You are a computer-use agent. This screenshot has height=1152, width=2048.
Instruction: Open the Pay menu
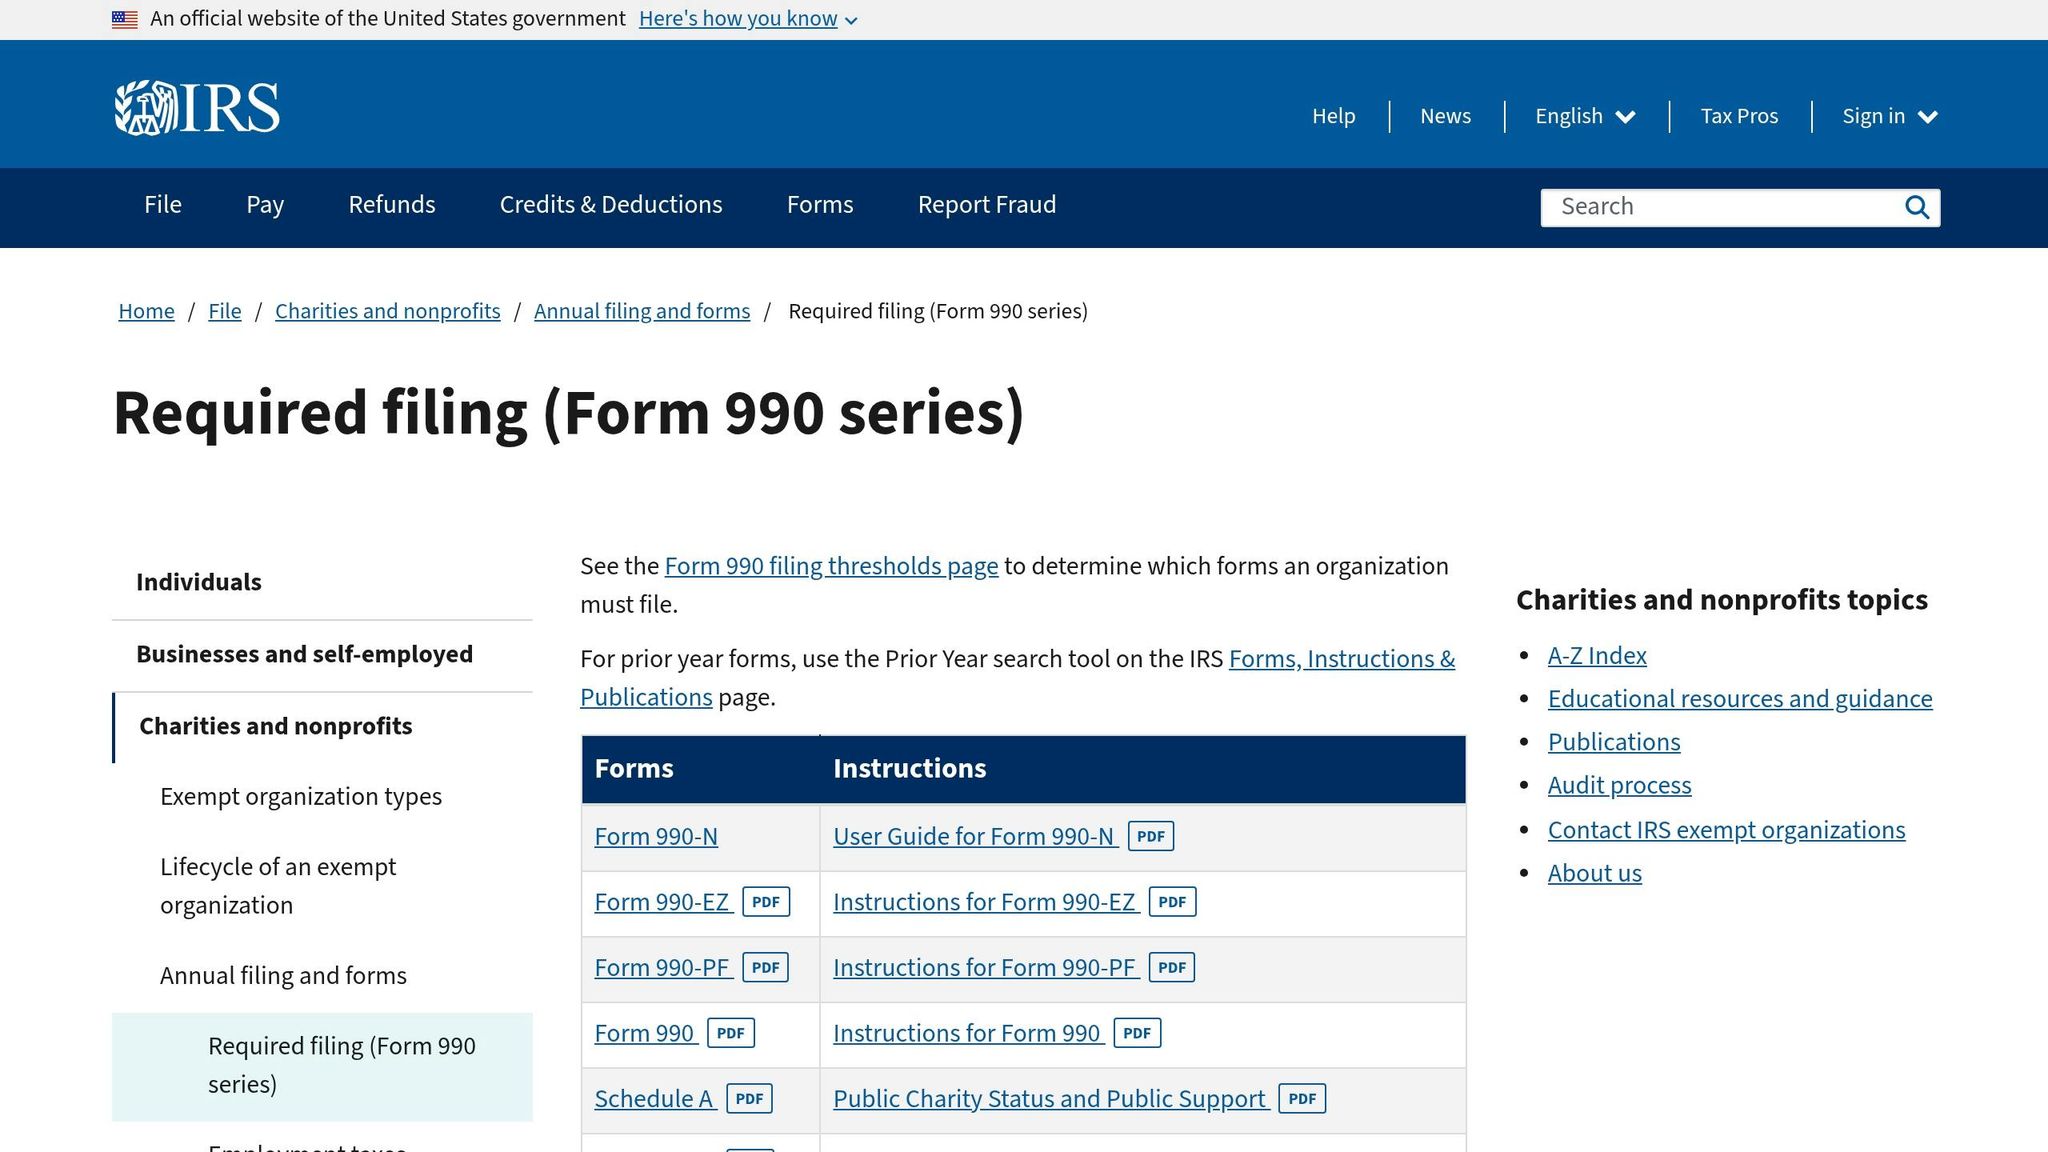(x=265, y=205)
